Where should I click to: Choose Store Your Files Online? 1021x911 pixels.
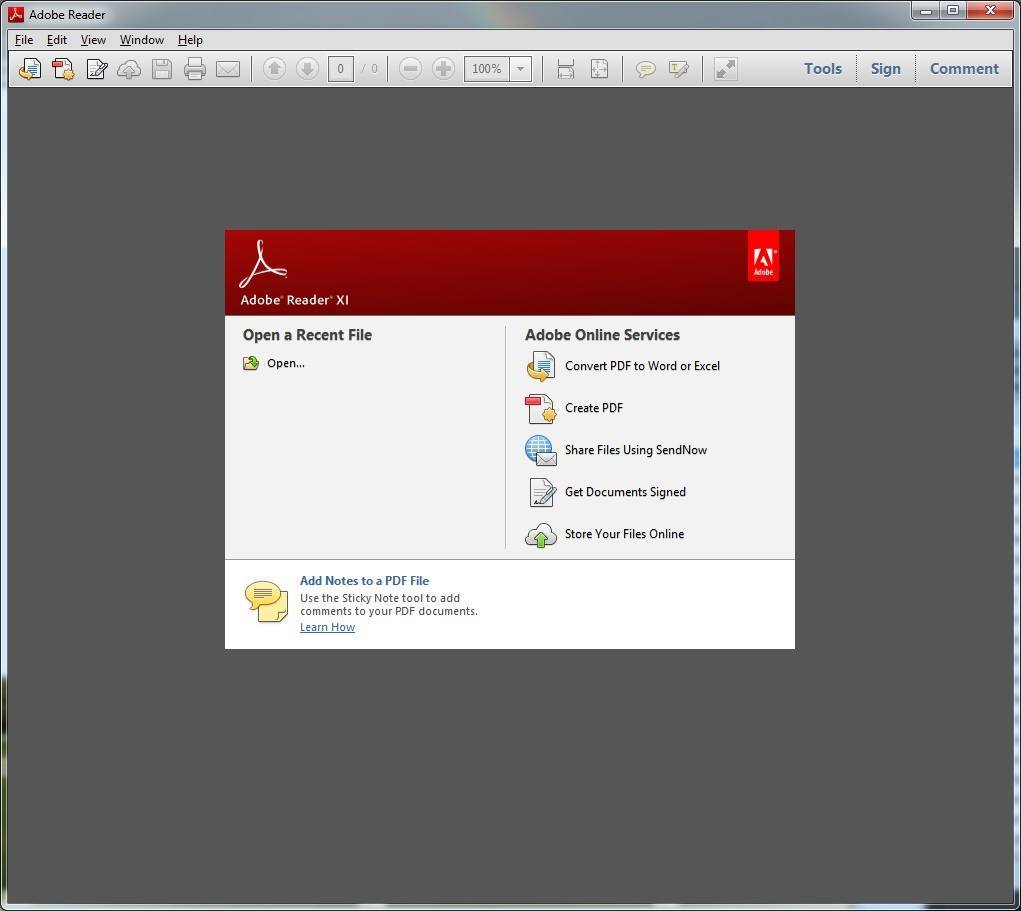click(624, 534)
